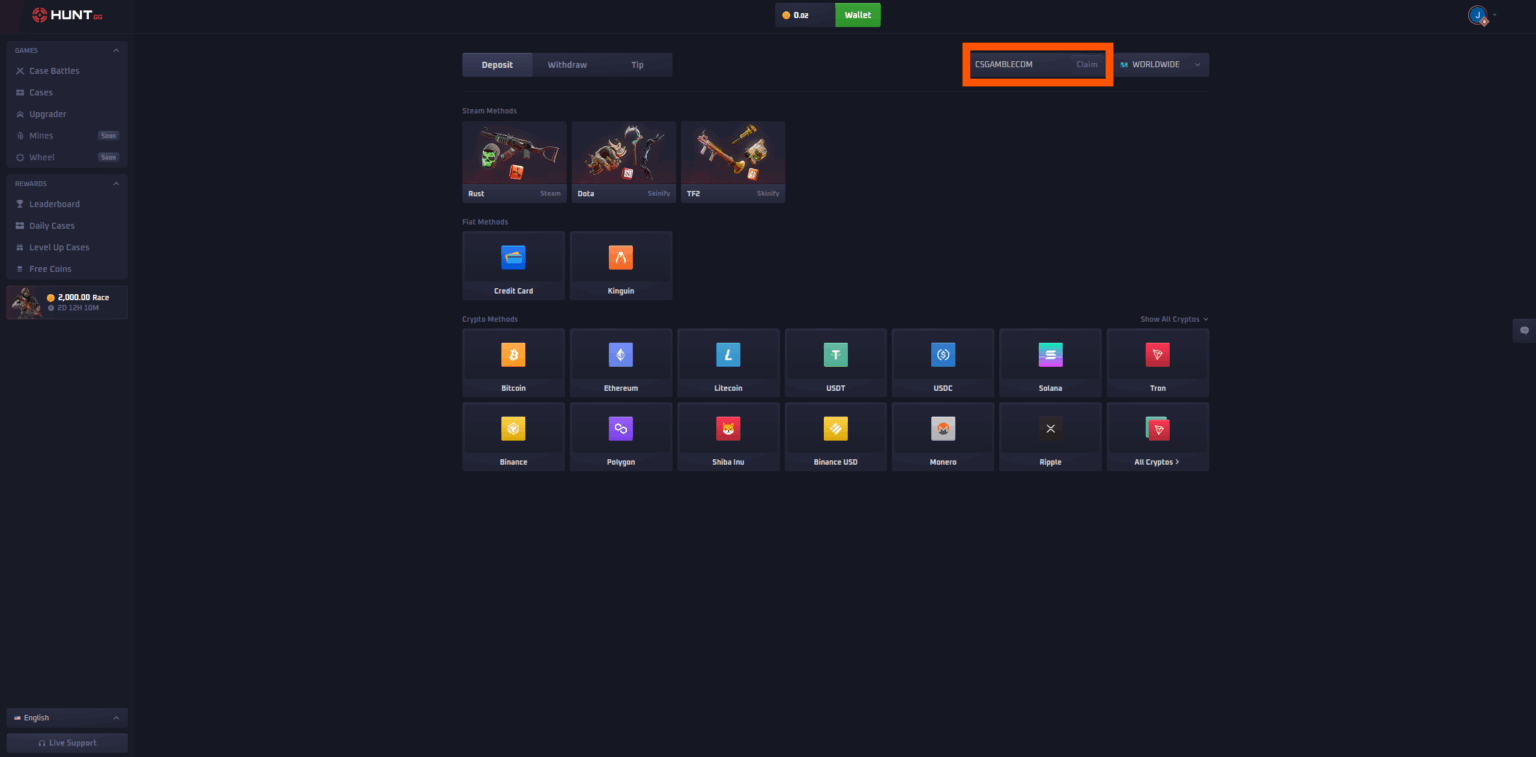Collapse the REWARDS sidebar section
This screenshot has width=1536, height=757.
click(x=115, y=183)
